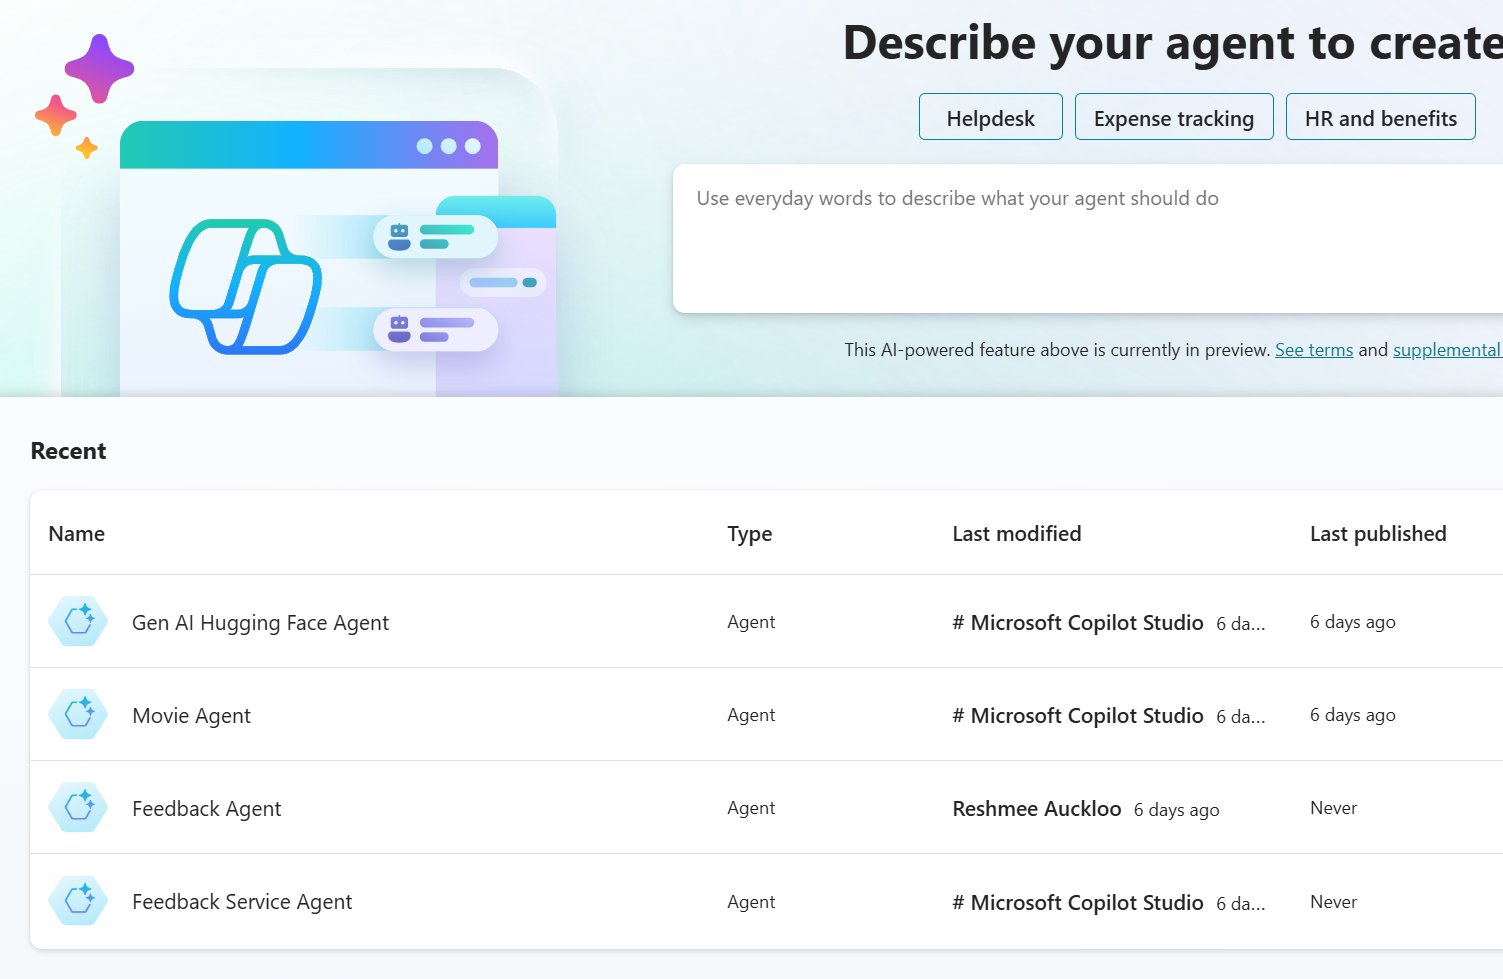Image resolution: width=1503 pixels, height=979 pixels.
Task: Sort the table by Name column
Action: tap(77, 534)
